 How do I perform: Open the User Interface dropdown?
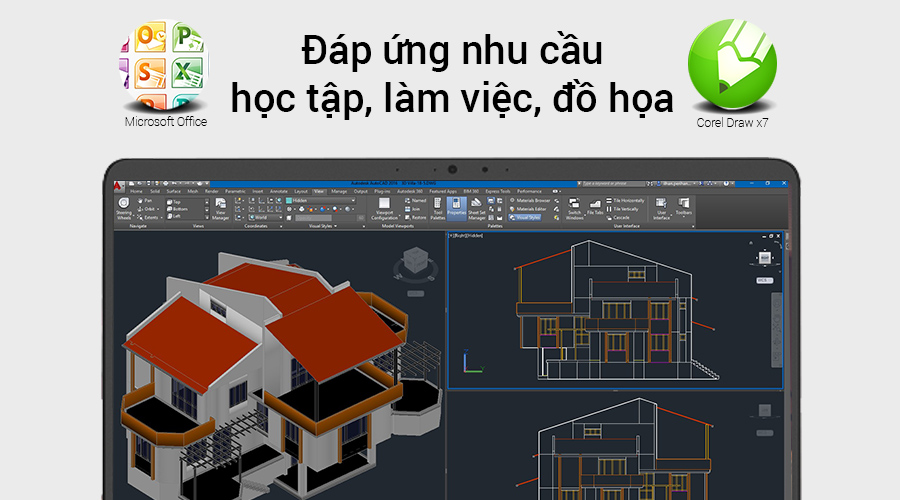pos(661,209)
